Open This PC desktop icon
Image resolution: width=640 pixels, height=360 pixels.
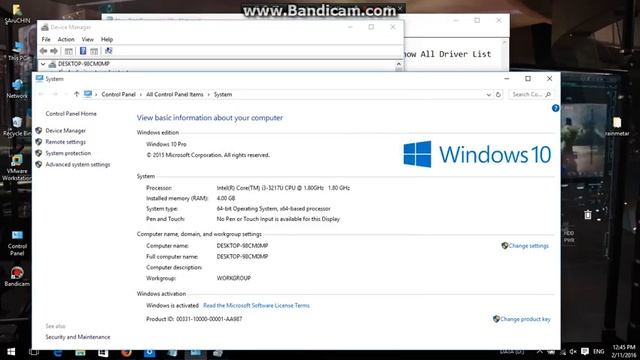tap(18, 51)
